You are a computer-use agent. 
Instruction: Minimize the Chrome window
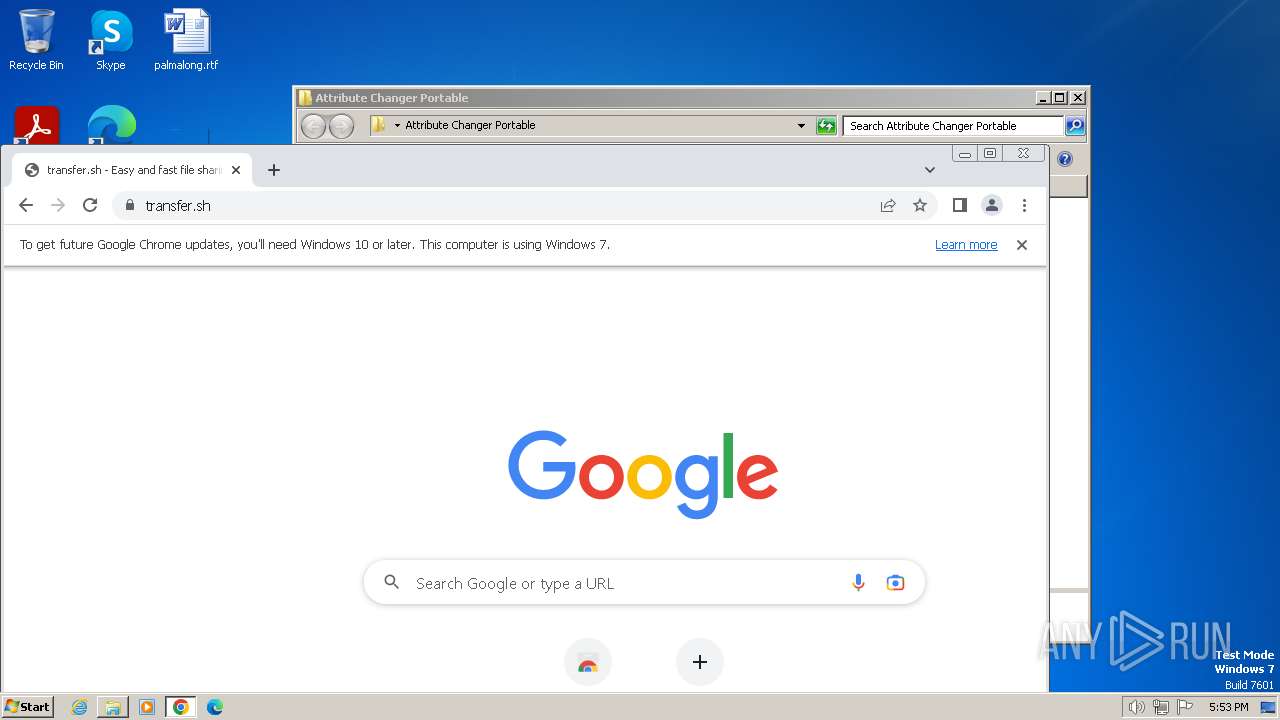pyautogui.click(x=965, y=154)
